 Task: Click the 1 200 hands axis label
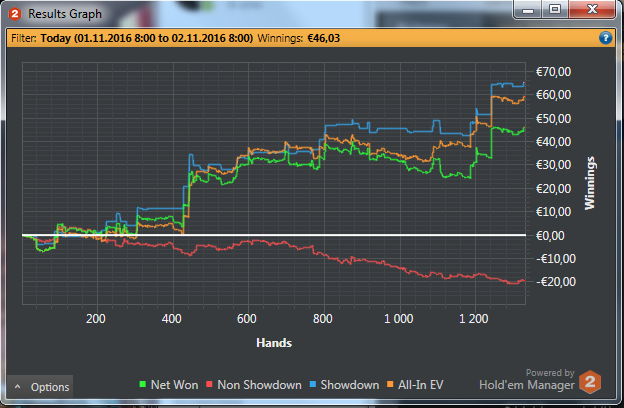(474, 319)
